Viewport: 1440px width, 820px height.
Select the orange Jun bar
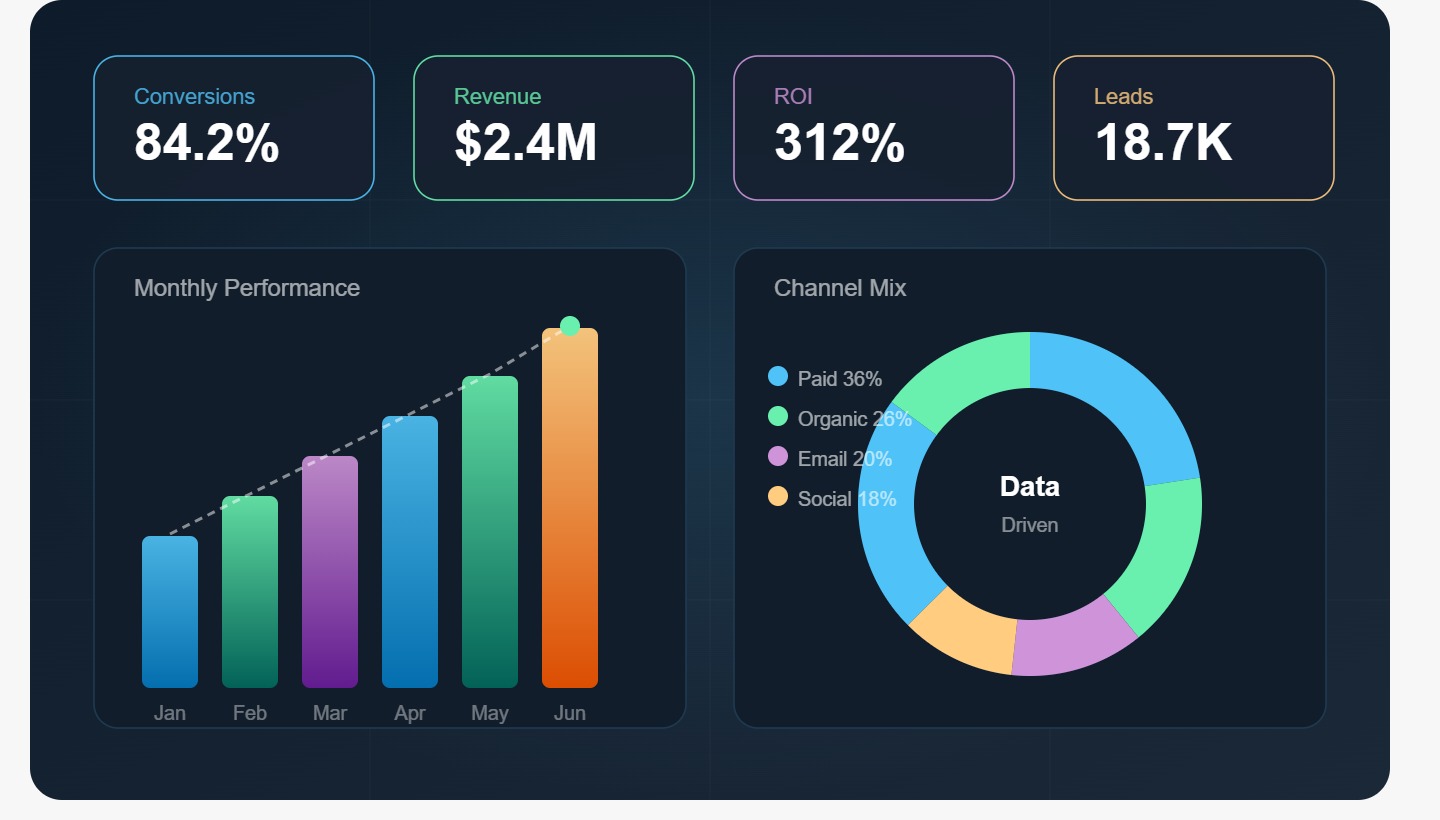(570, 508)
